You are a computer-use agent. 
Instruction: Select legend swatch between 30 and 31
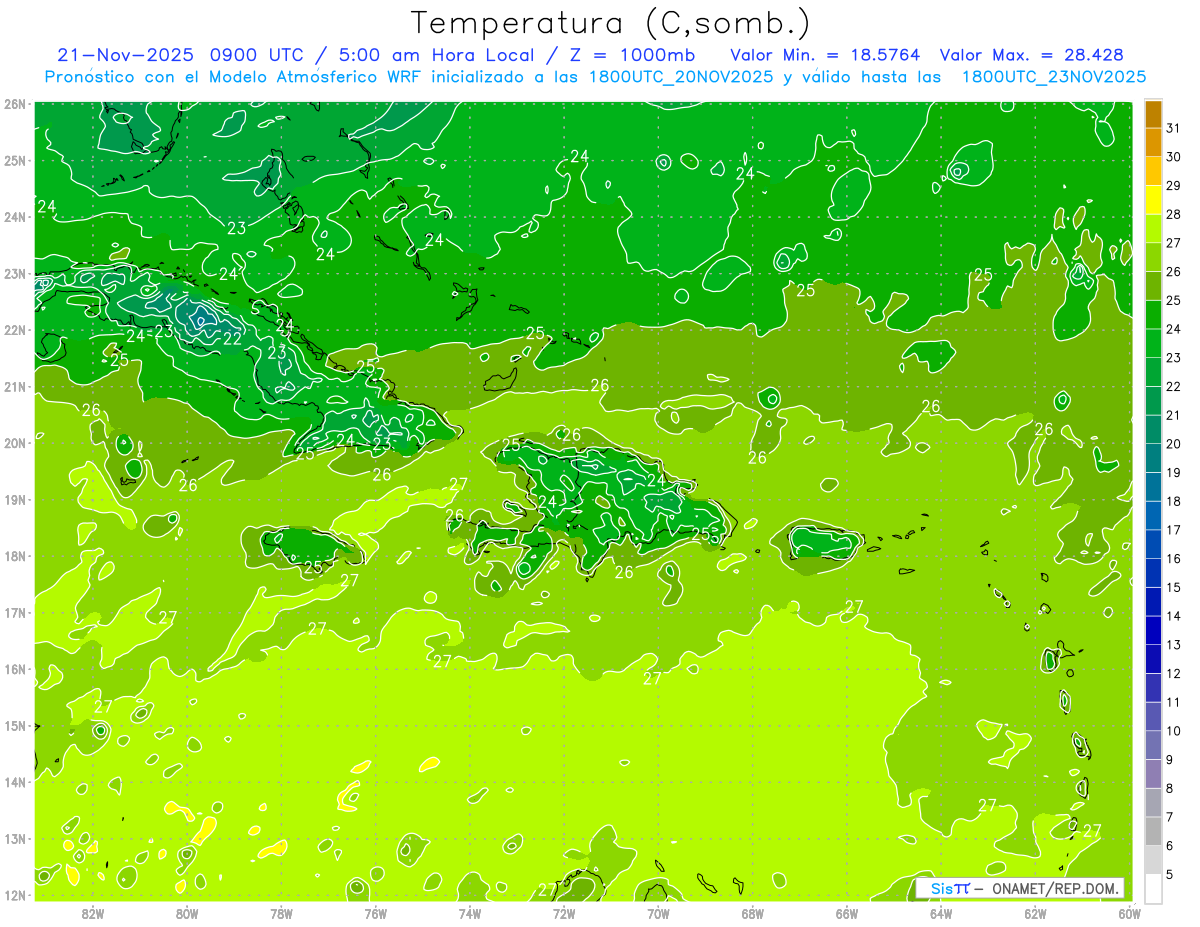(x=1153, y=142)
